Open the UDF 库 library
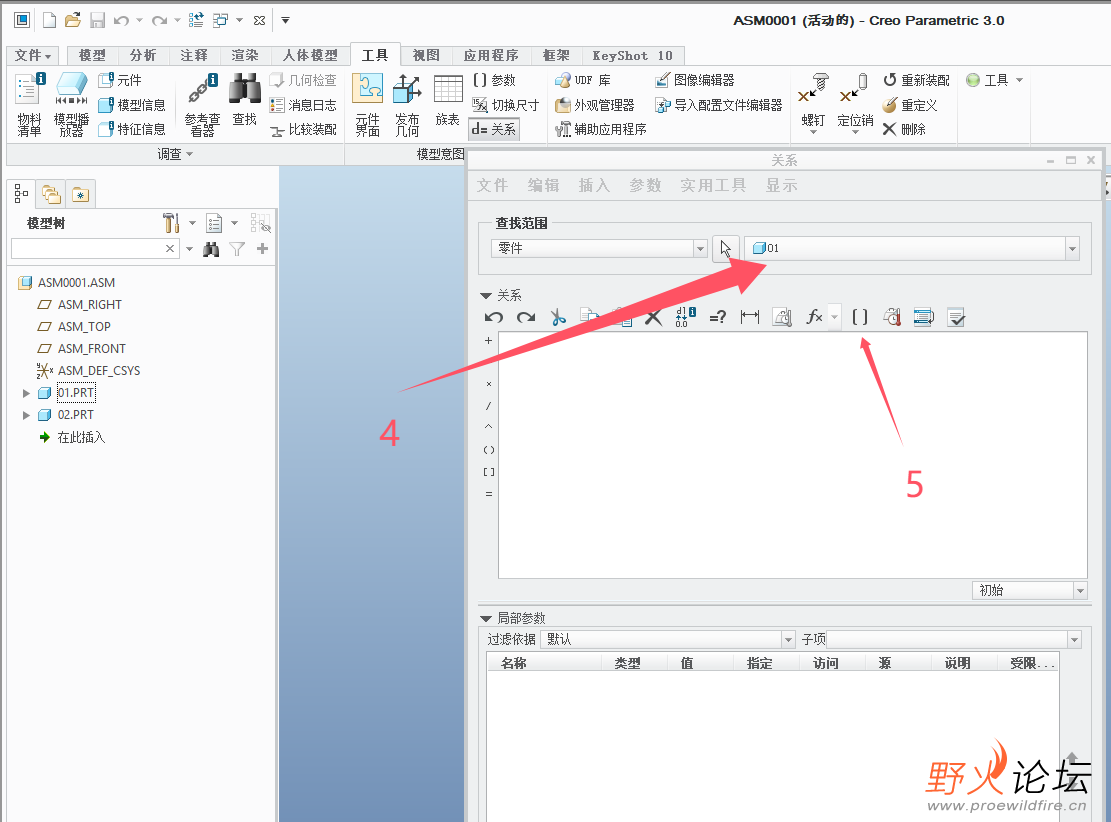Image resolution: width=1111 pixels, height=822 pixels. [x=582, y=80]
